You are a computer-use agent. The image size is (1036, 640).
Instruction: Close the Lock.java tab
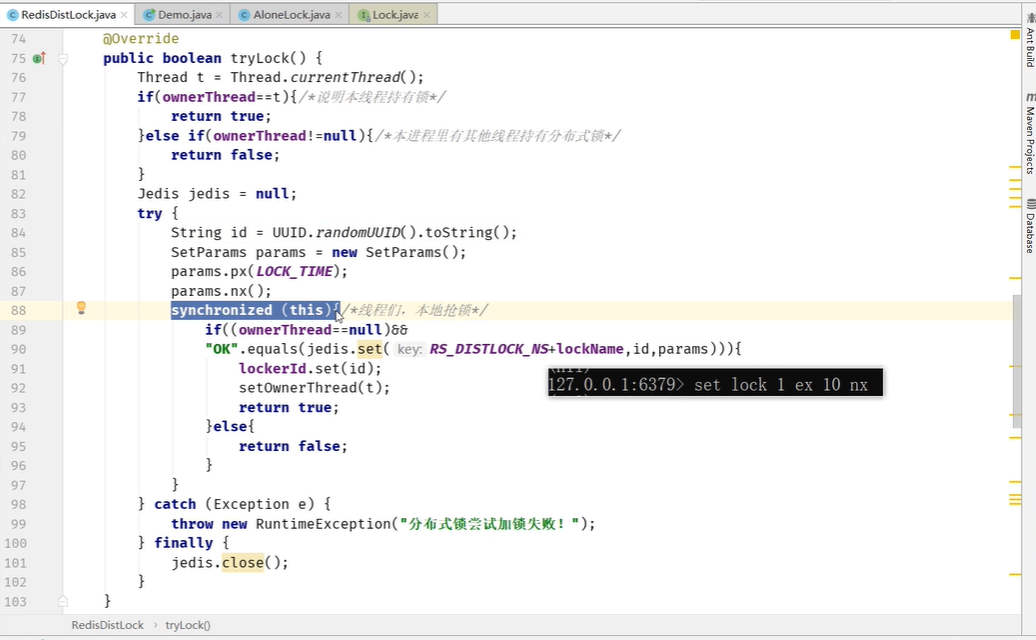coord(427,15)
